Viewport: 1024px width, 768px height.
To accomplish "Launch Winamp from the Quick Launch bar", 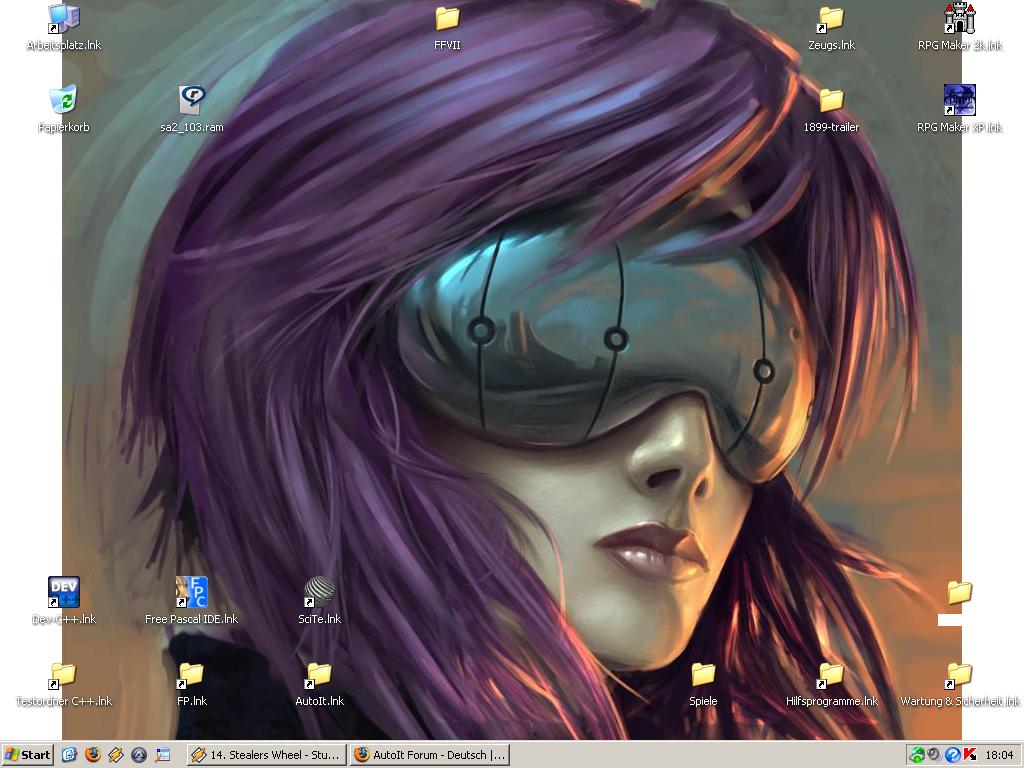I will [116, 755].
